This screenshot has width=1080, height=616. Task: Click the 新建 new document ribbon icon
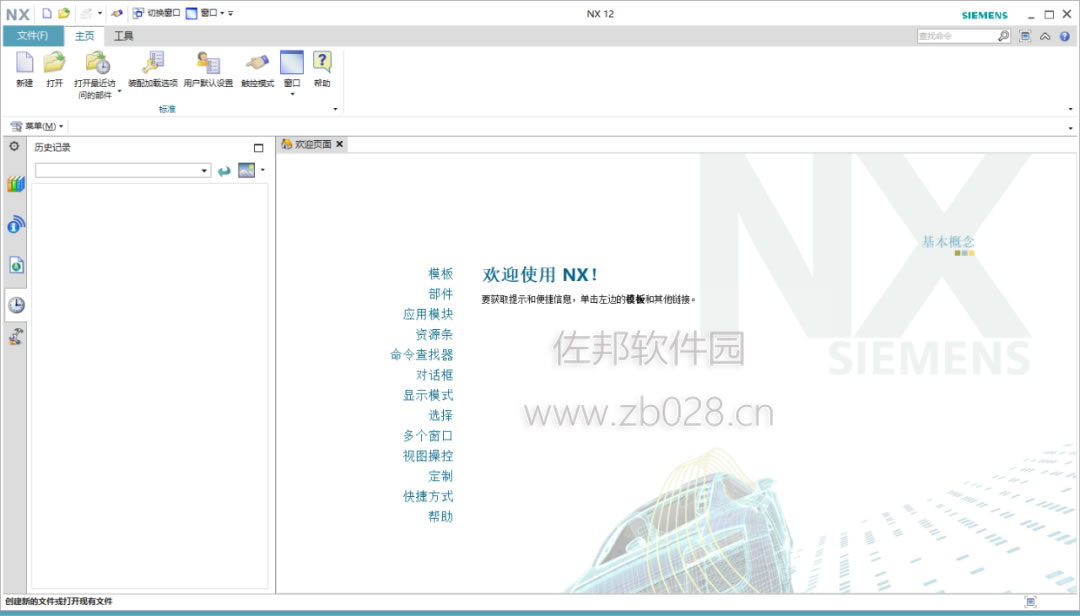tap(25, 69)
